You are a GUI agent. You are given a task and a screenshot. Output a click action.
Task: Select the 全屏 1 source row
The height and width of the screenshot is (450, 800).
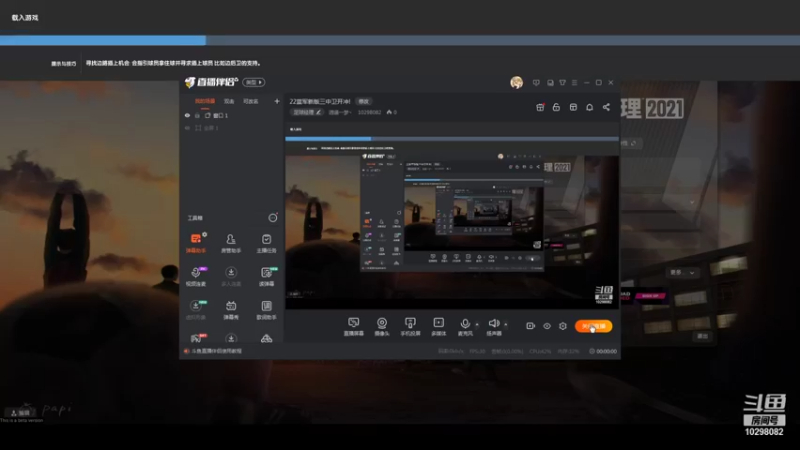click(x=231, y=128)
